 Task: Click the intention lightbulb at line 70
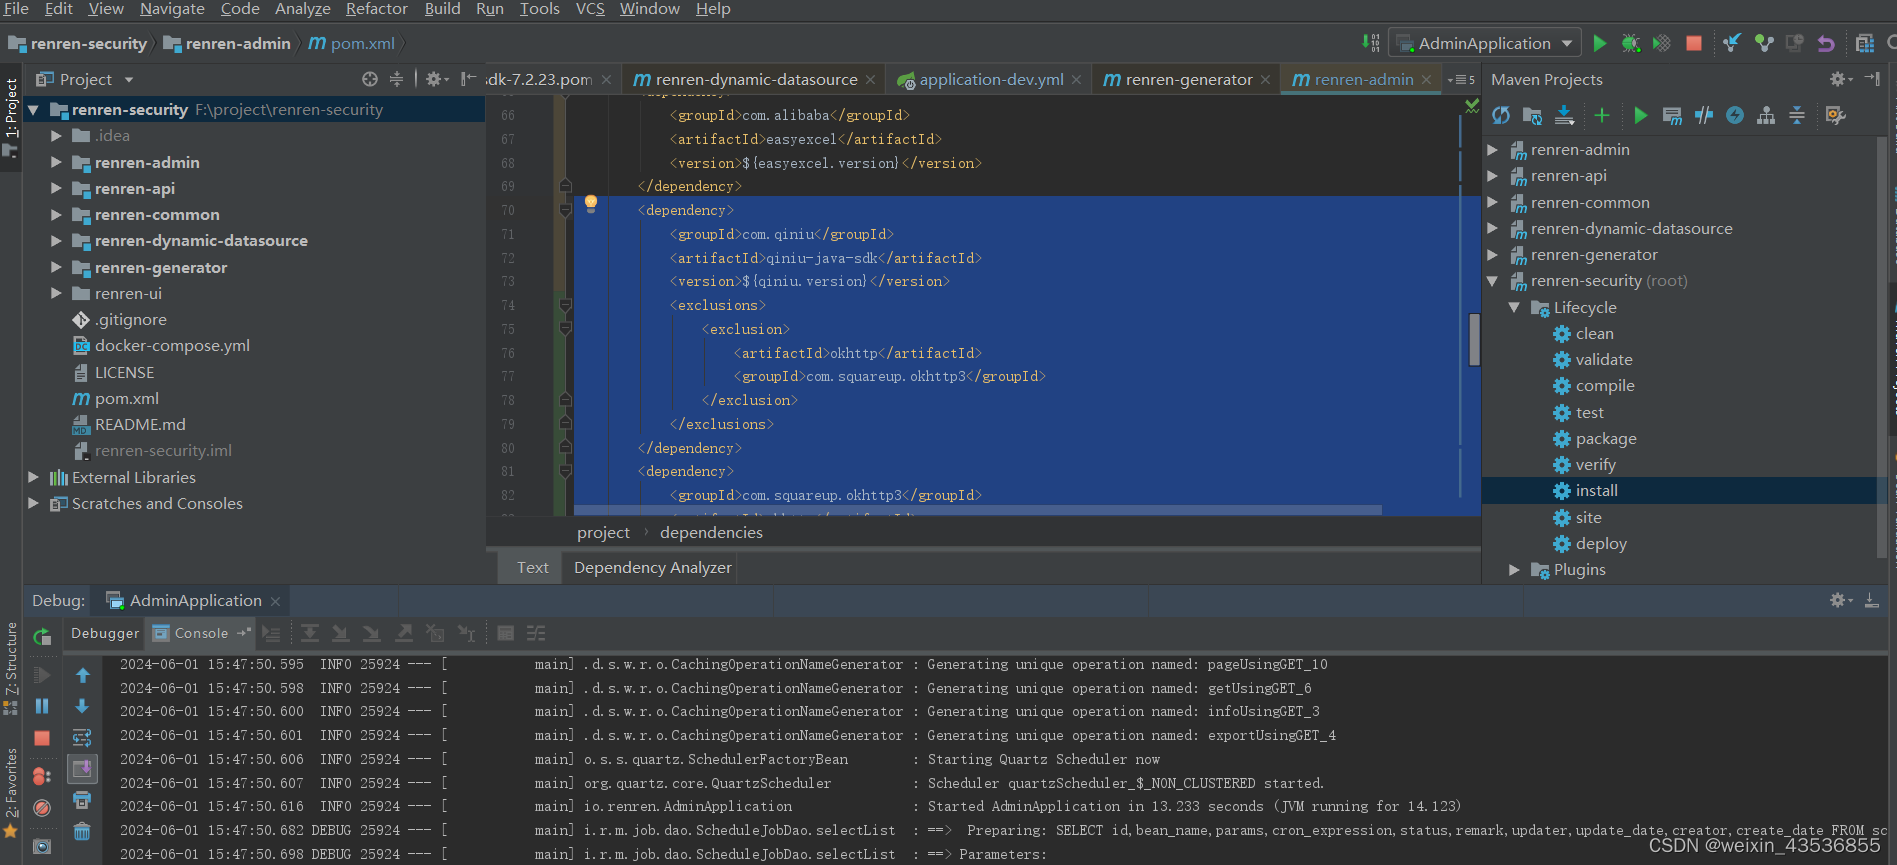pyautogui.click(x=591, y=204)
